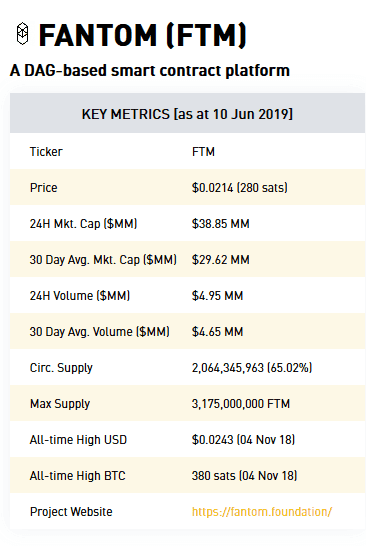Click the FTM ticker value
366x546 pixels.
[203, 152]
